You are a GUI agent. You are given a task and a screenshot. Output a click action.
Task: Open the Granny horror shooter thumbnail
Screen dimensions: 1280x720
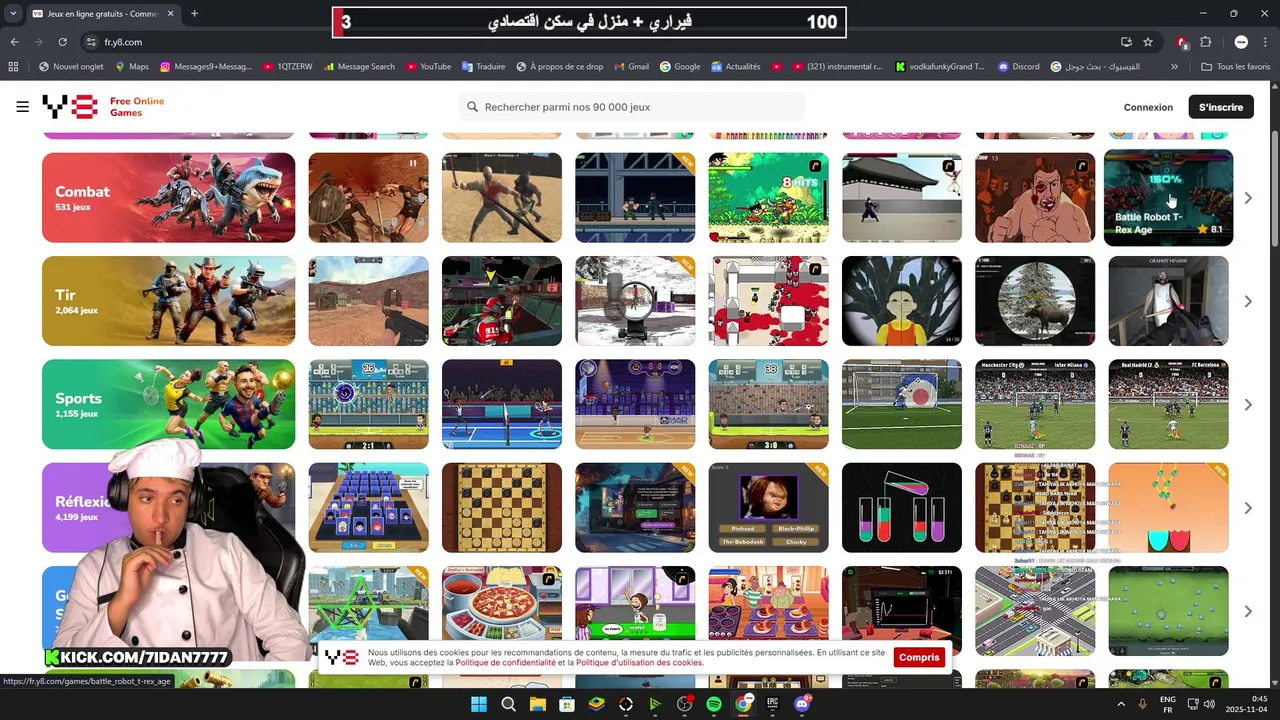click(x=1168, y=301)
